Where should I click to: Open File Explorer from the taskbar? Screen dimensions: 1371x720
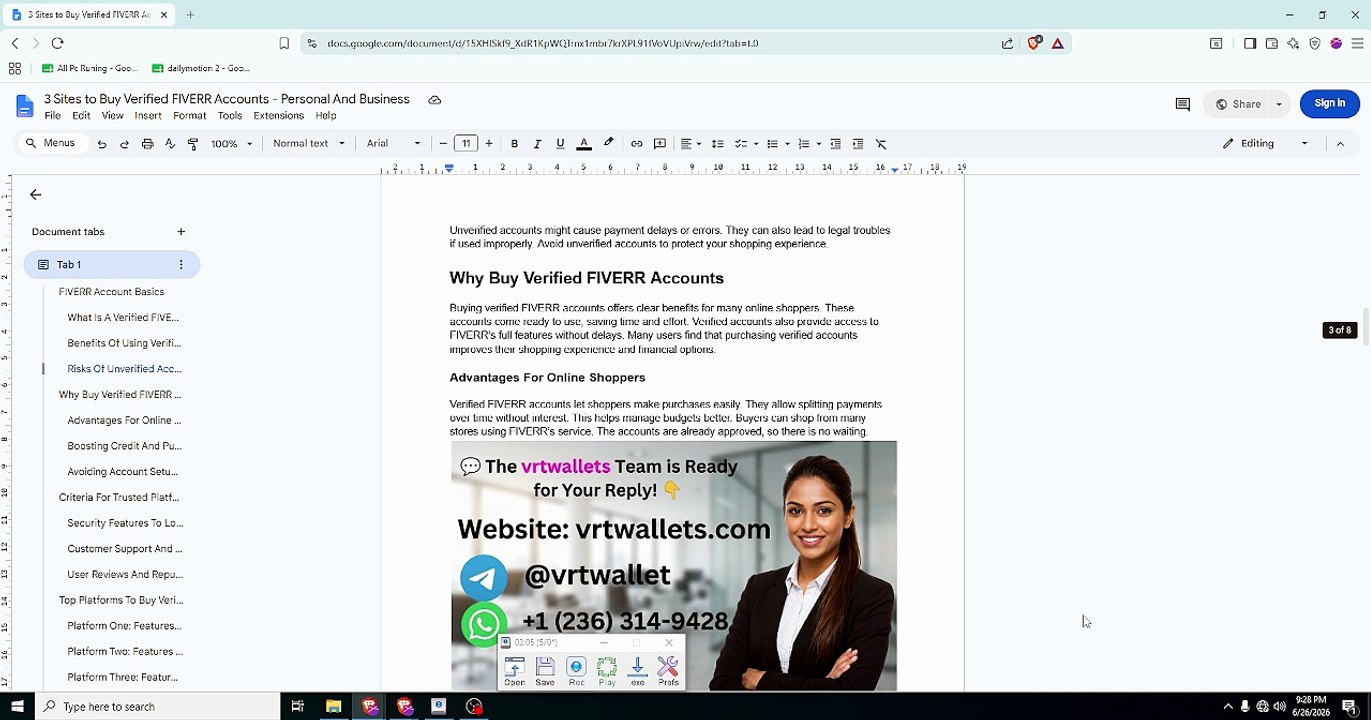coord(334,706)
